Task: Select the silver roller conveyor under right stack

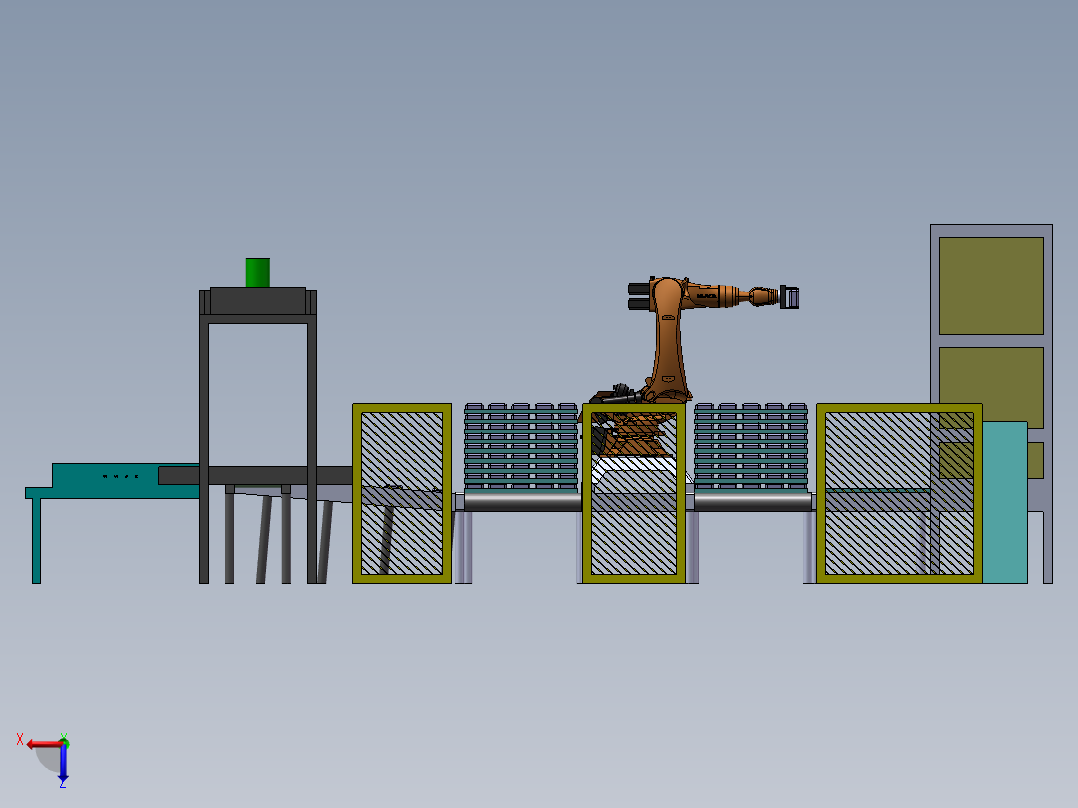Action: (x=753, y=501)
